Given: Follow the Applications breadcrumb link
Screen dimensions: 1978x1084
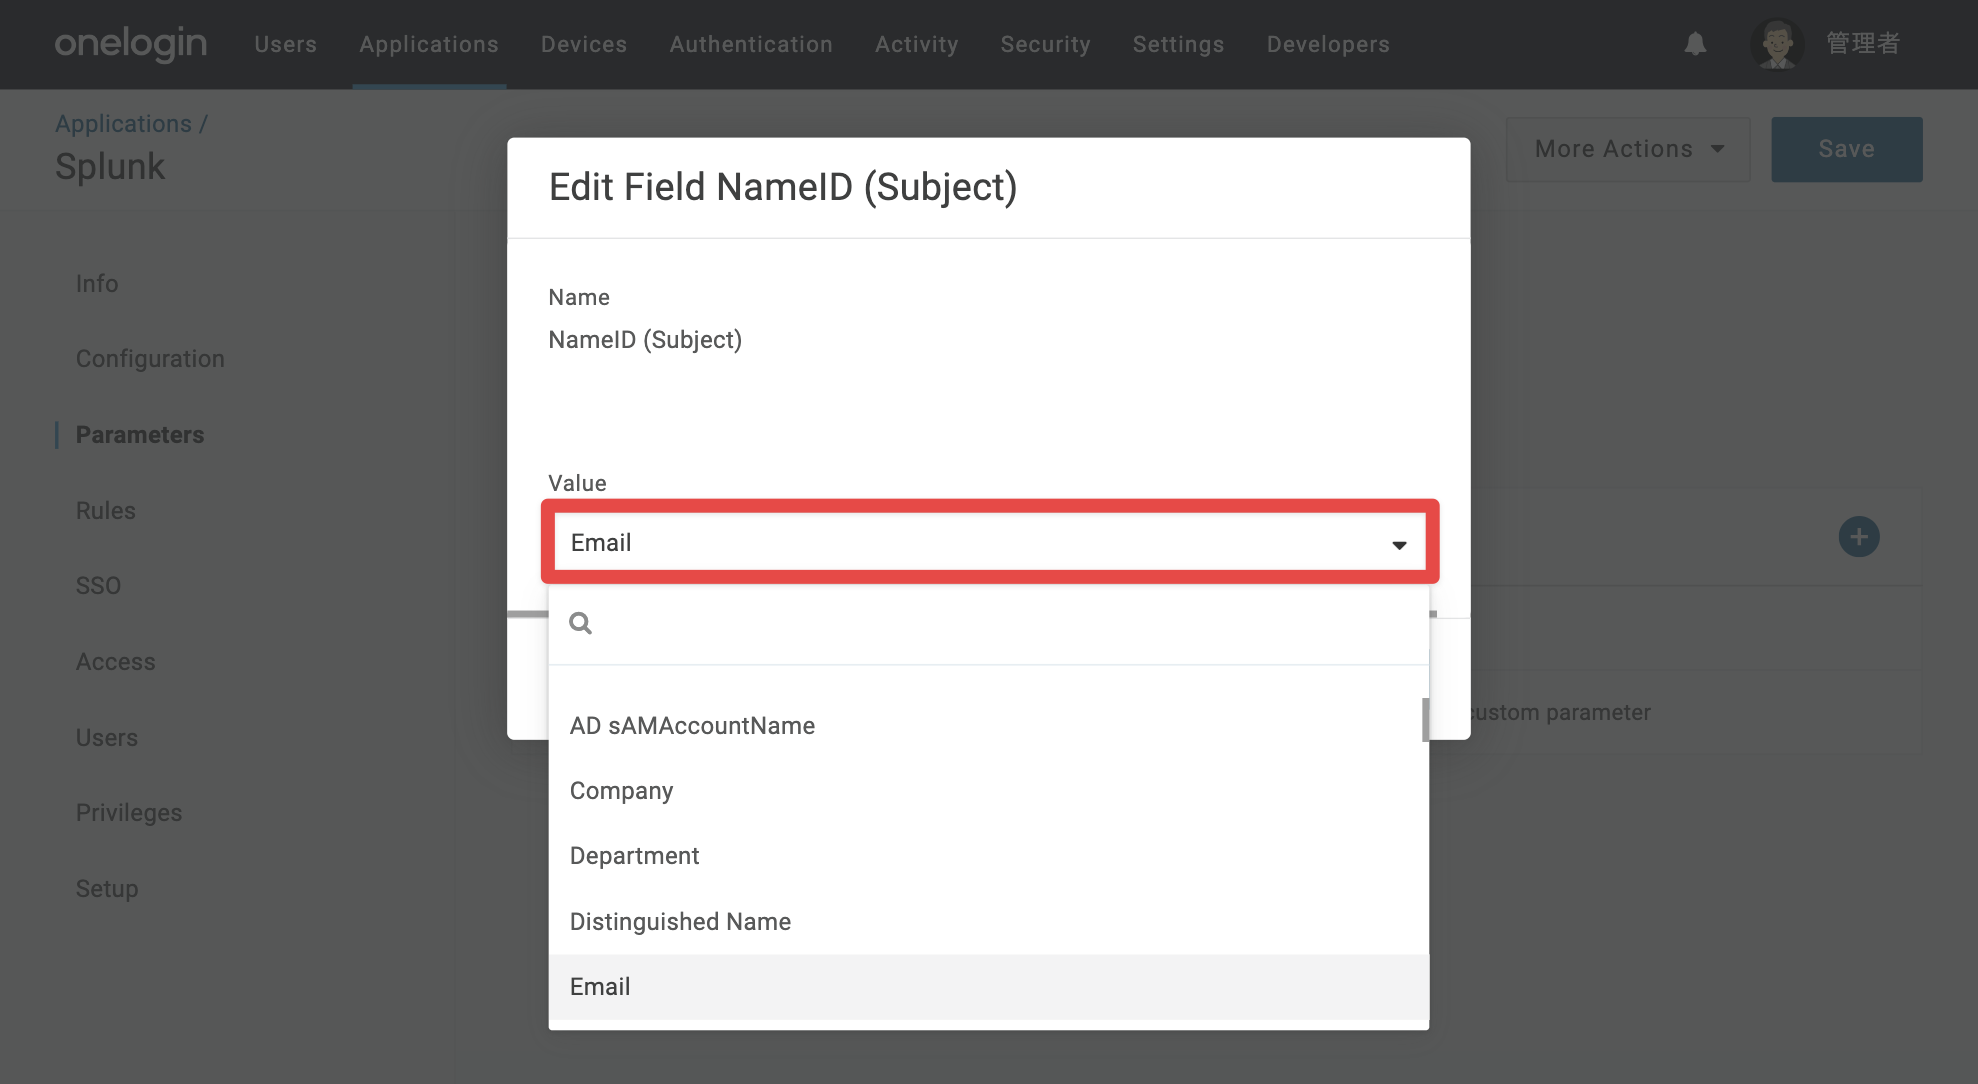Looking at the screenshot, I should (x=123, y=124).
